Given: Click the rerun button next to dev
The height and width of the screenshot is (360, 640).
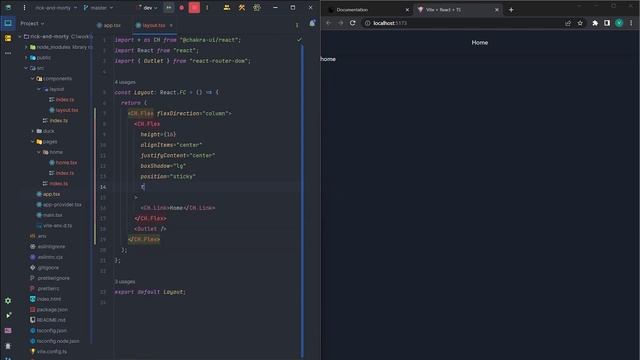Looking at the screenshot, I should coord(169,7).
